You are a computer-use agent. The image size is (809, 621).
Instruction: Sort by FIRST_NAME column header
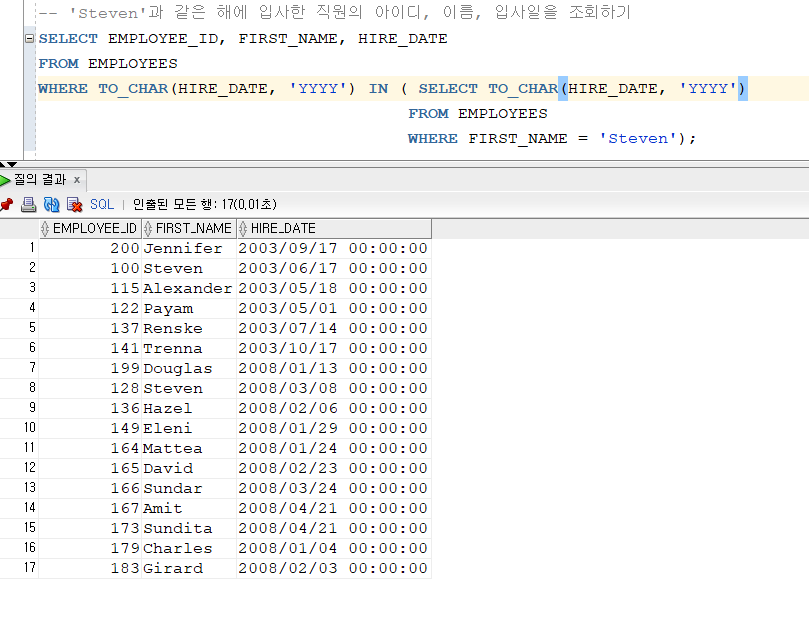(x=189, y=228)
